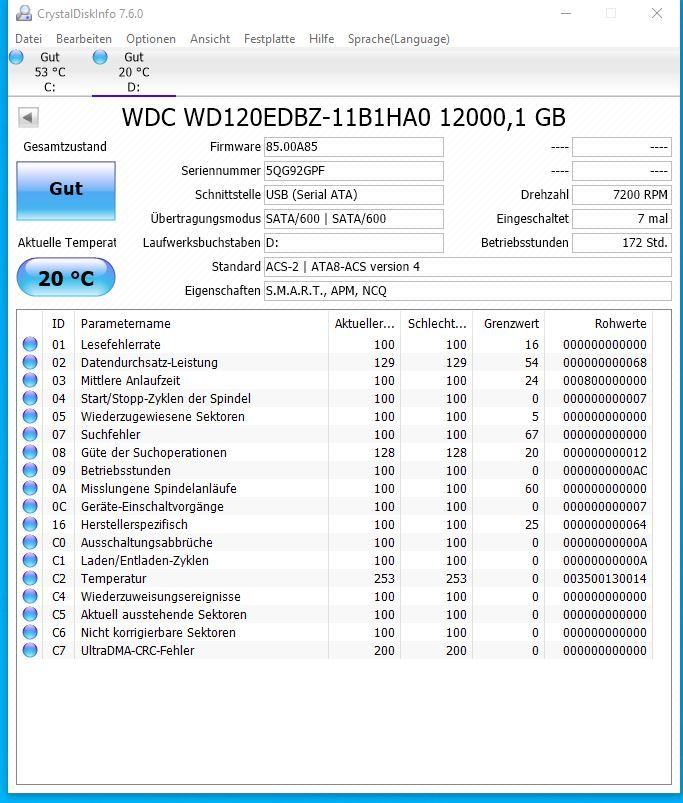Click status icon of Wiederzugewiesene Sektoren row

click(30, 416)
